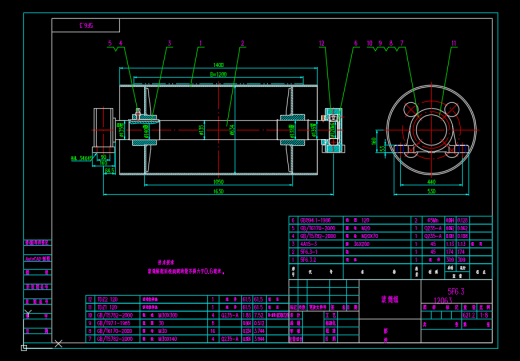
Task: Select Q235-A material in parts row 7
Action: [229, 339]
